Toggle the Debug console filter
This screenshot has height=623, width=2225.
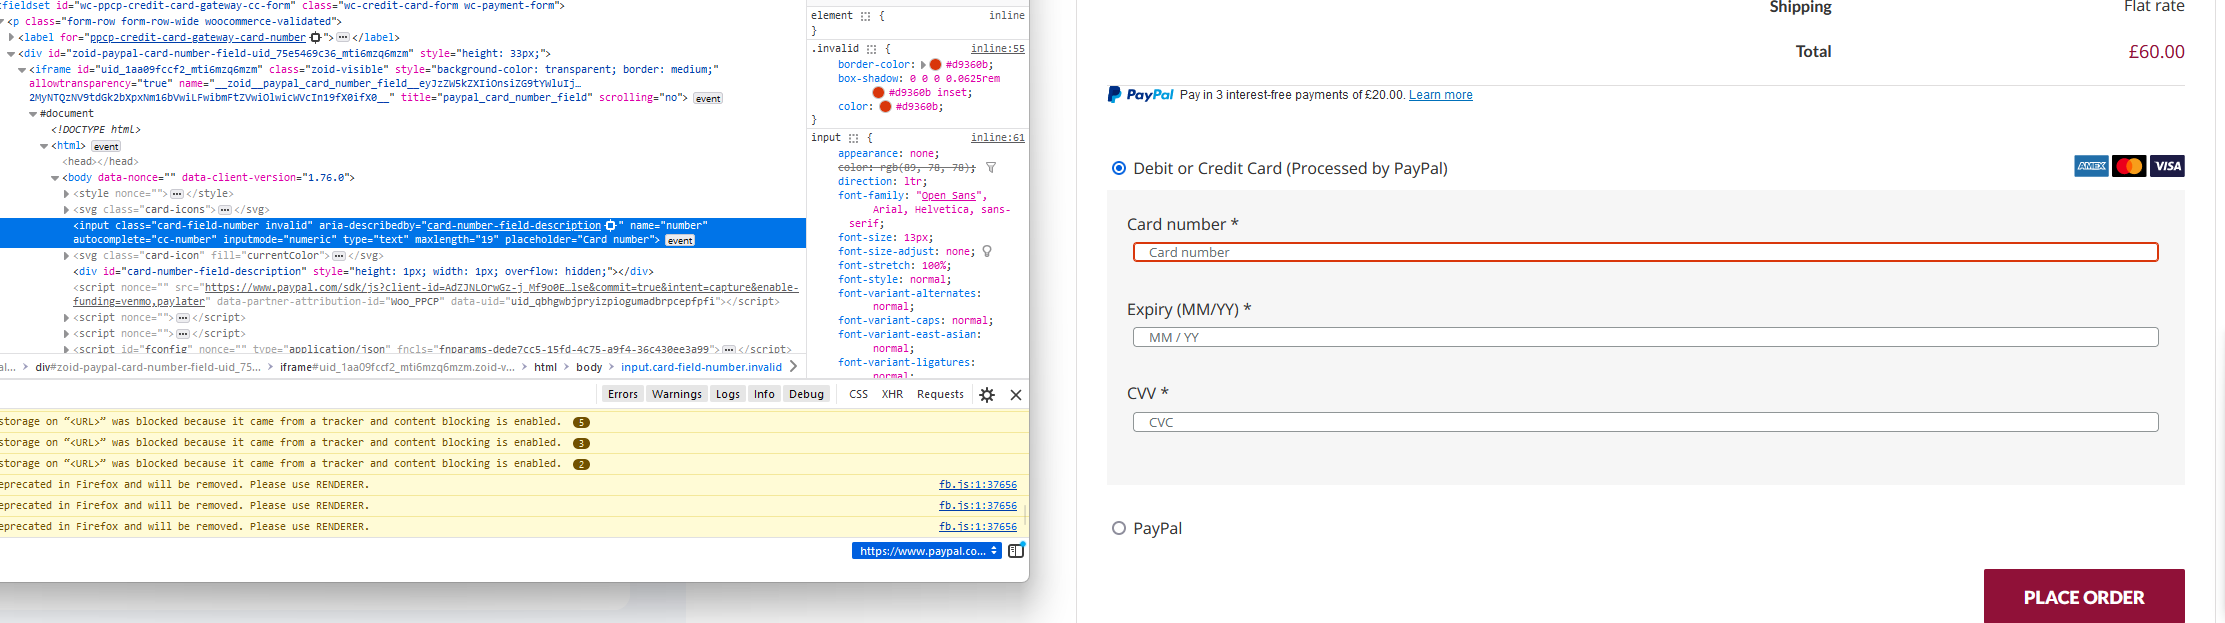coord(806,394)
